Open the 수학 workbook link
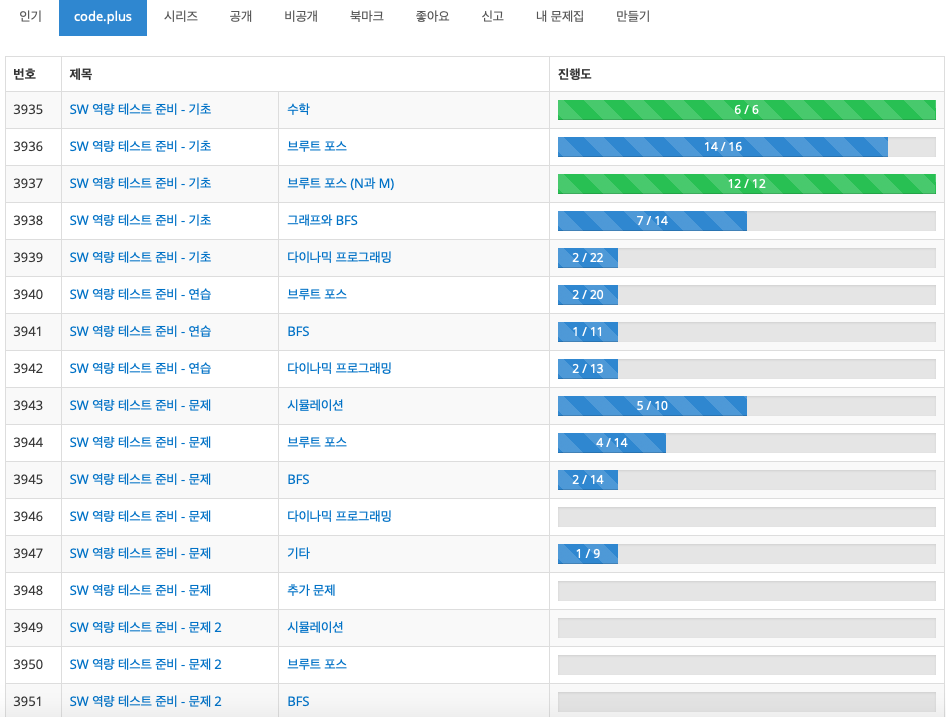Screen dimensions: 946x717 298,109
